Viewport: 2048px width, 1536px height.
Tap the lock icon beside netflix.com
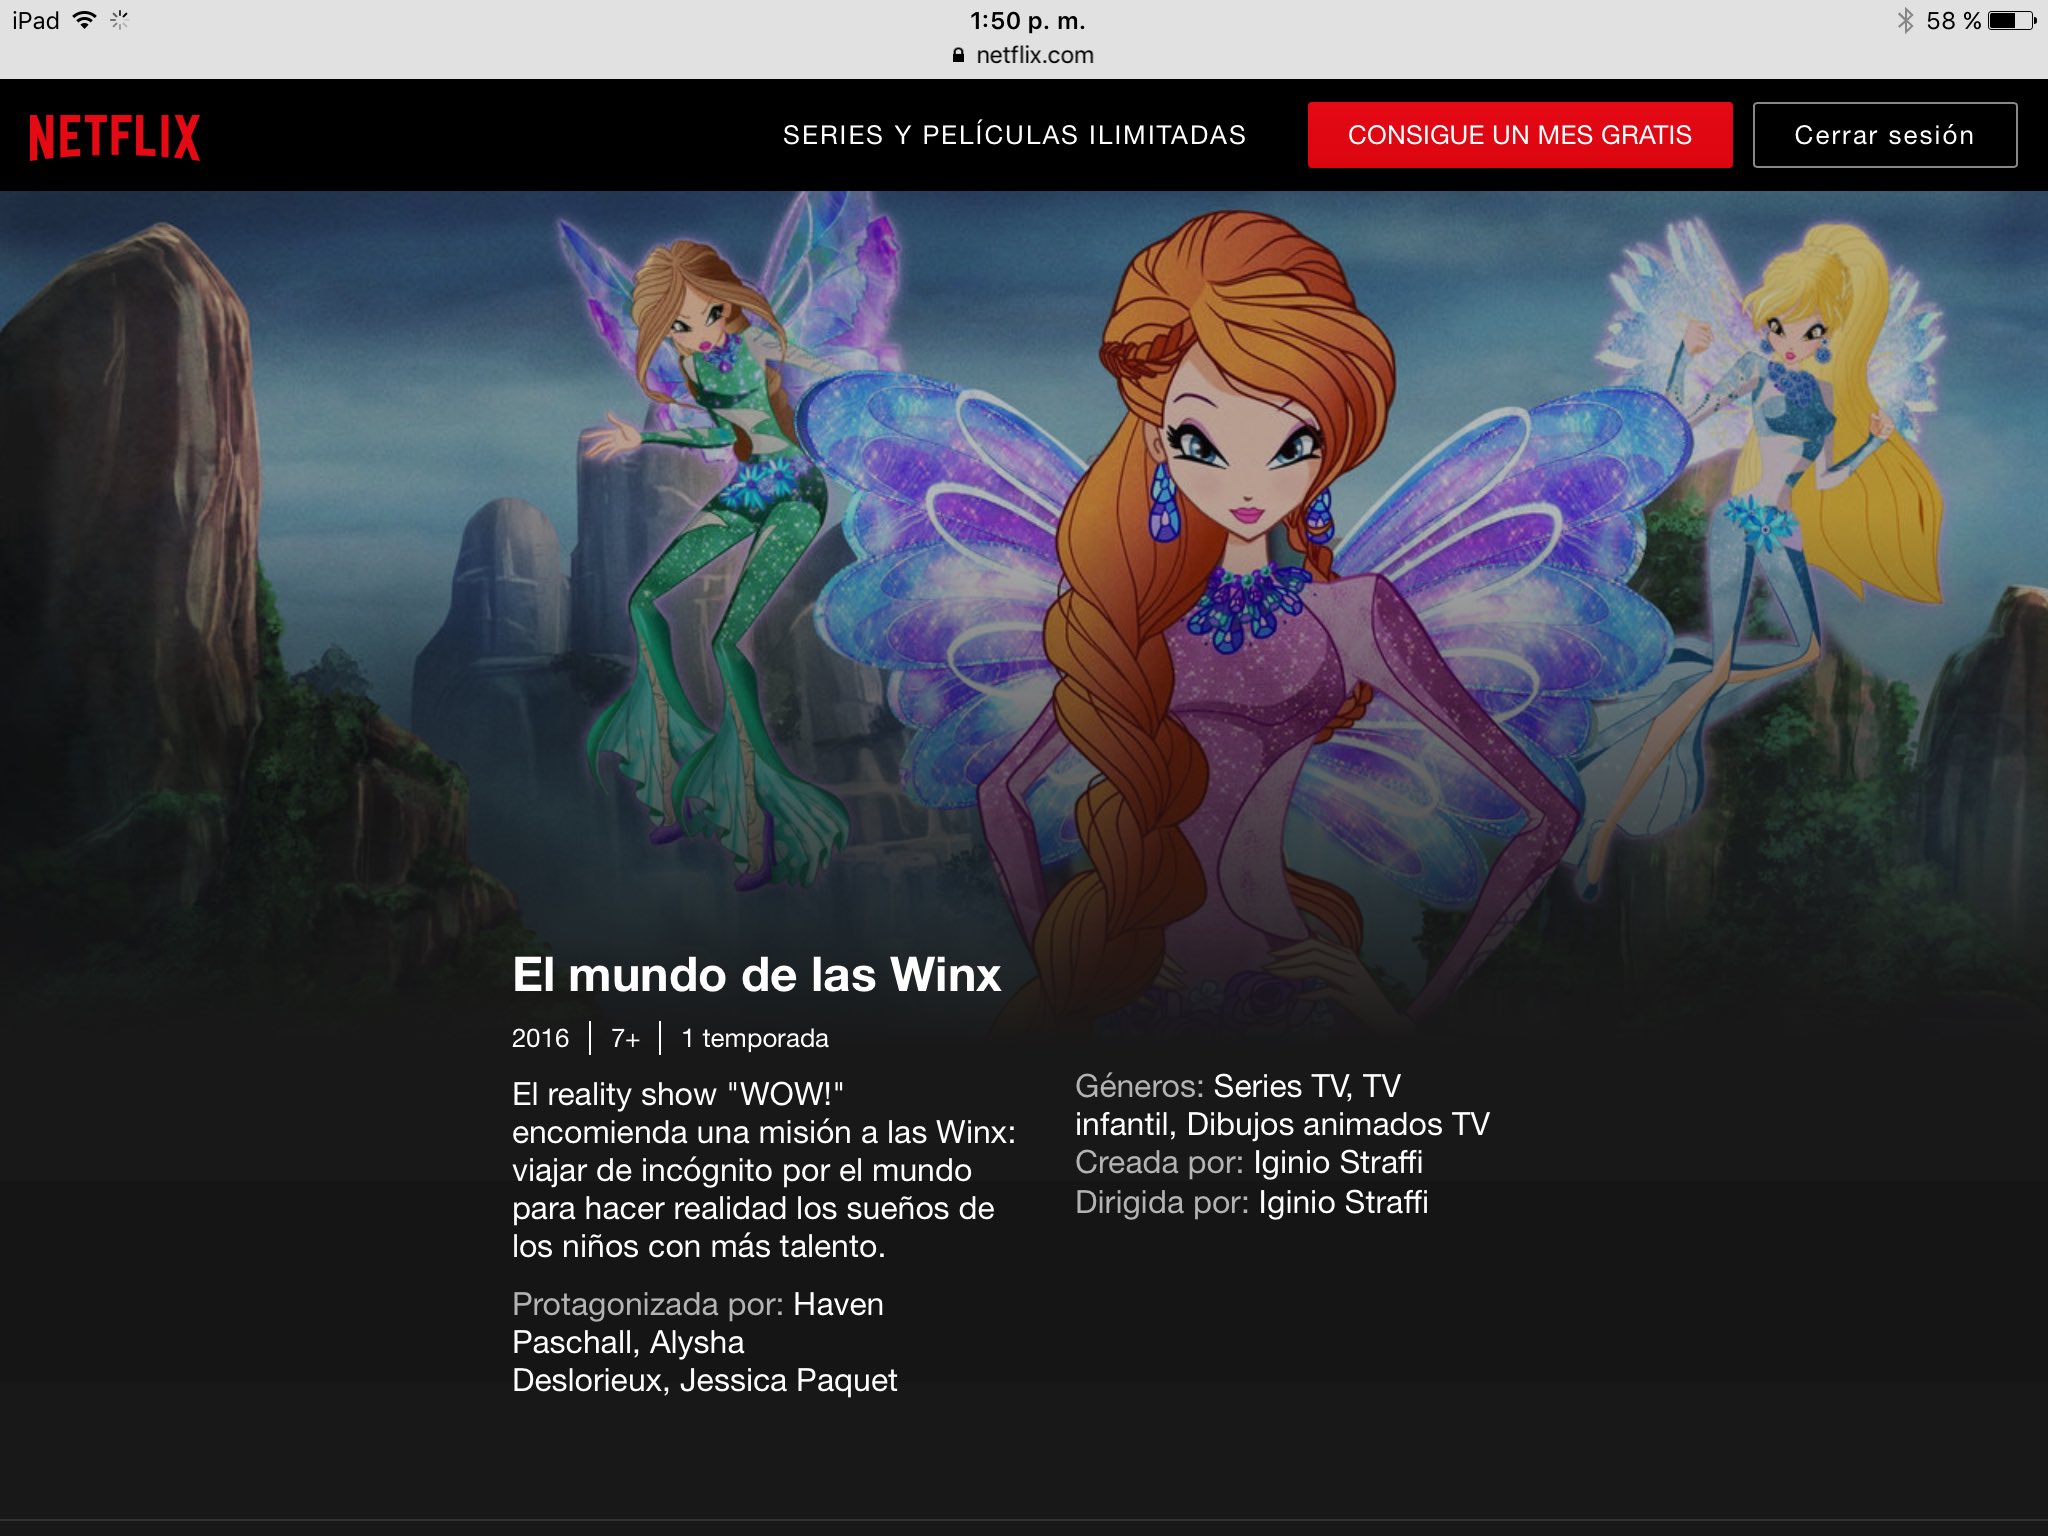point(958,55)
